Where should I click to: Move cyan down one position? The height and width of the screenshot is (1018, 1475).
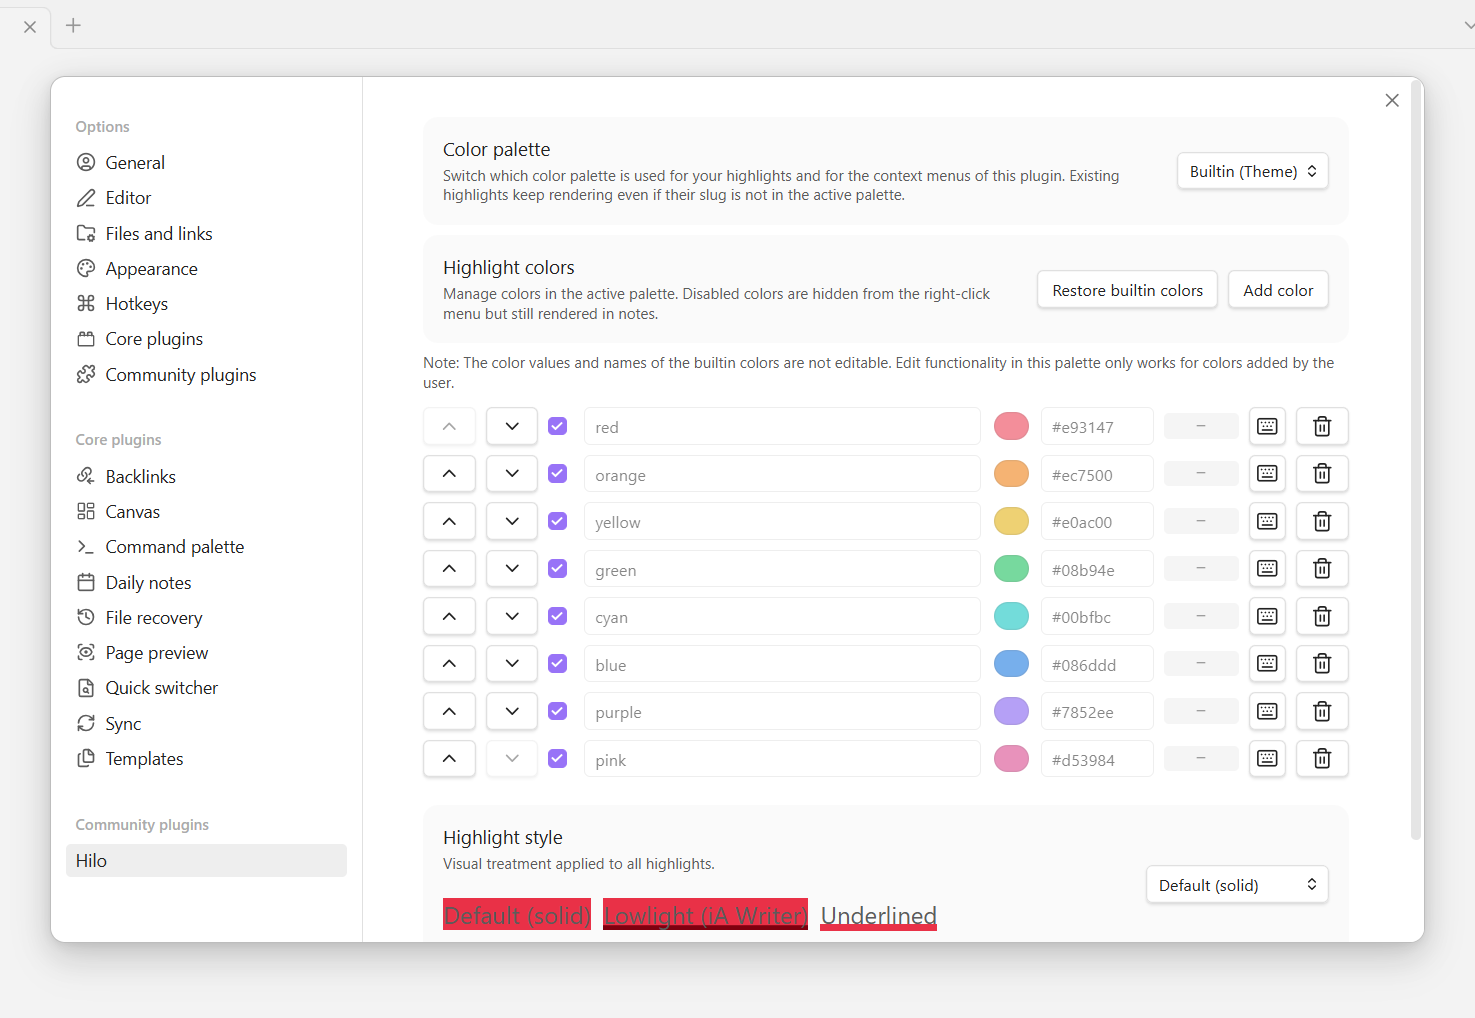512,616
